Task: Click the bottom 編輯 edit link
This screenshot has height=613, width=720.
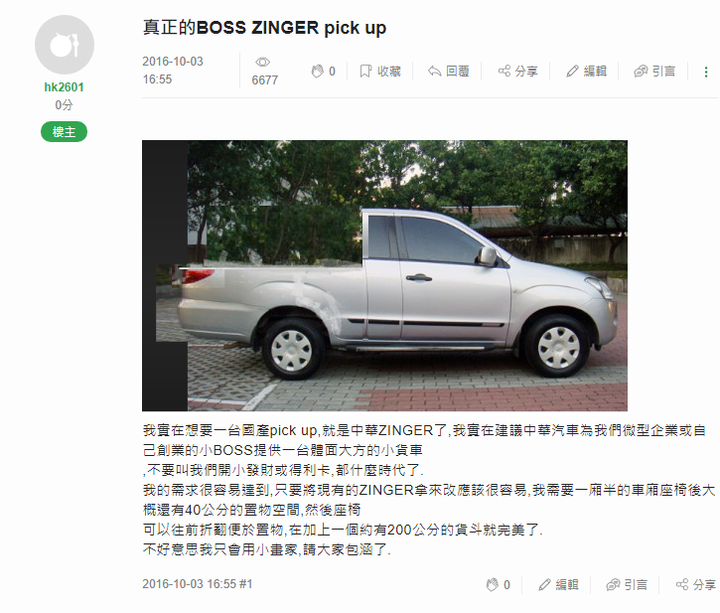Action: pyautogui.click(x=558, y=585)
